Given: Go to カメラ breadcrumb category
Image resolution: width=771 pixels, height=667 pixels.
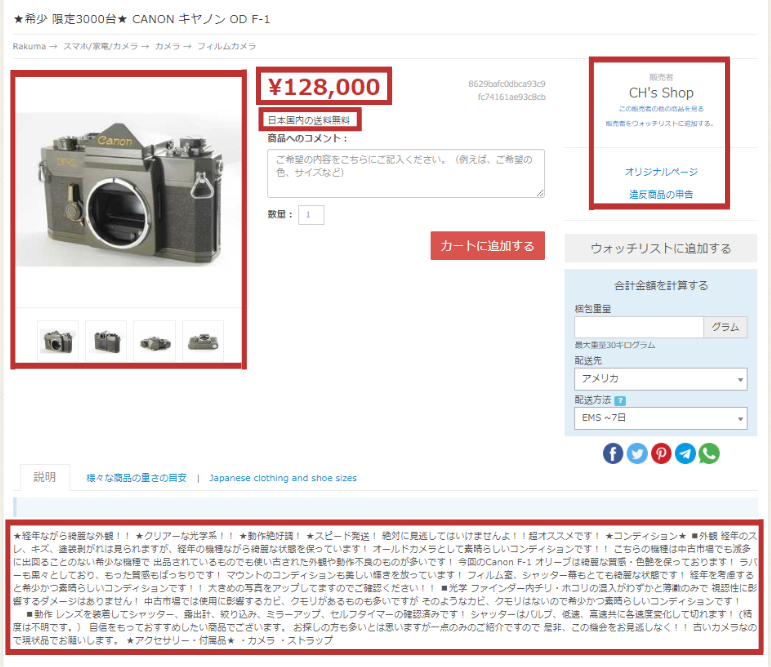Looking at the screenshot, I should coord(167,46).
